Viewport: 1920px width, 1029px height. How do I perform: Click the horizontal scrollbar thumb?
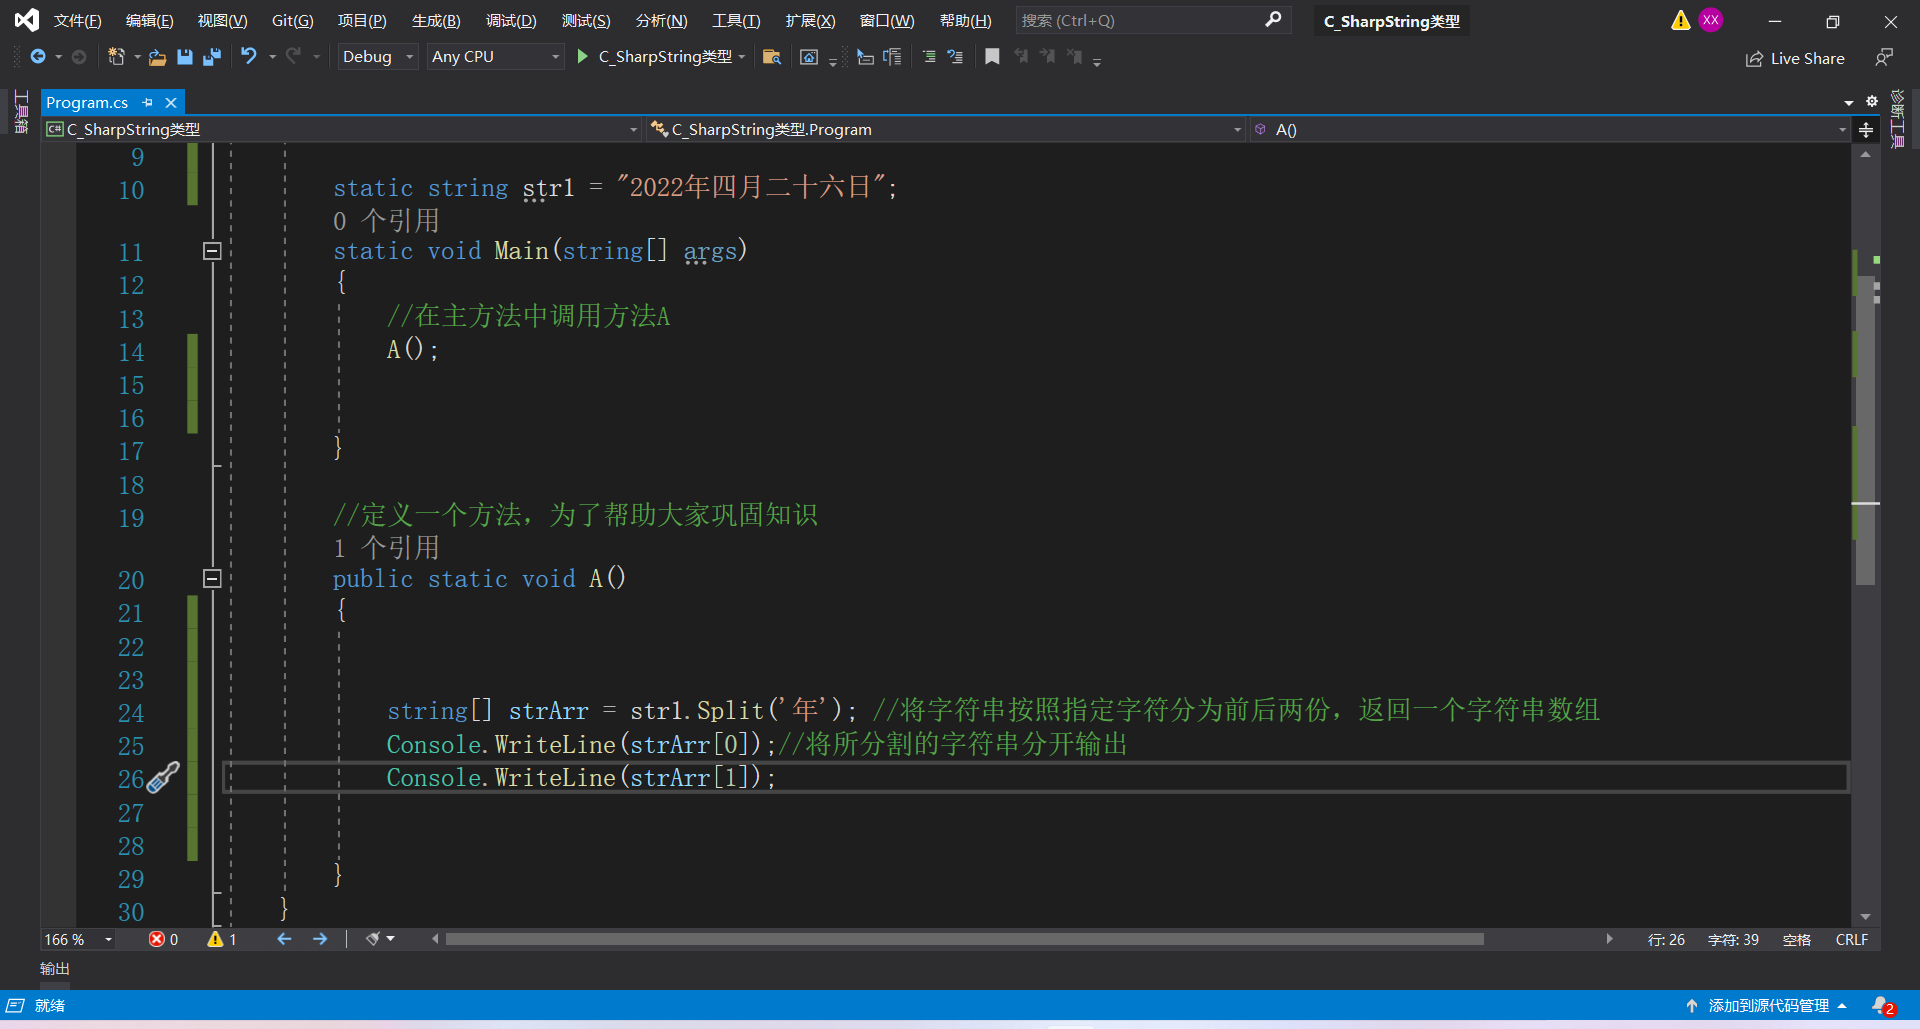(964, 939)
